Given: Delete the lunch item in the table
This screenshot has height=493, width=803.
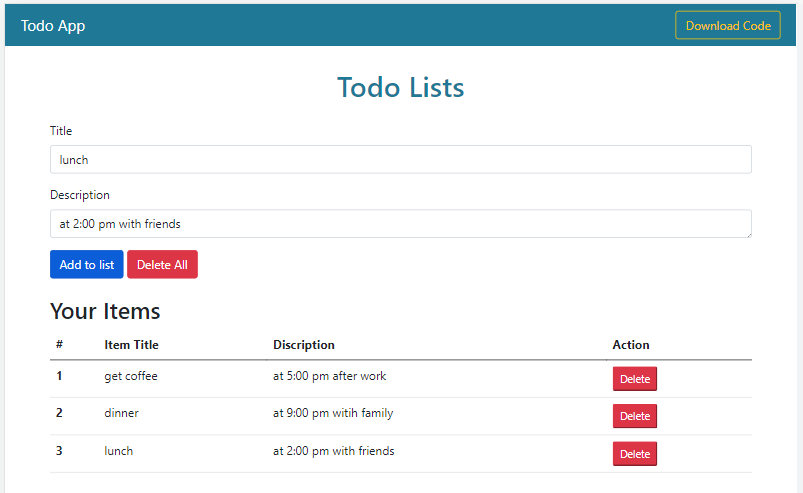Looking at the screenshot, I should pos(635,454).
